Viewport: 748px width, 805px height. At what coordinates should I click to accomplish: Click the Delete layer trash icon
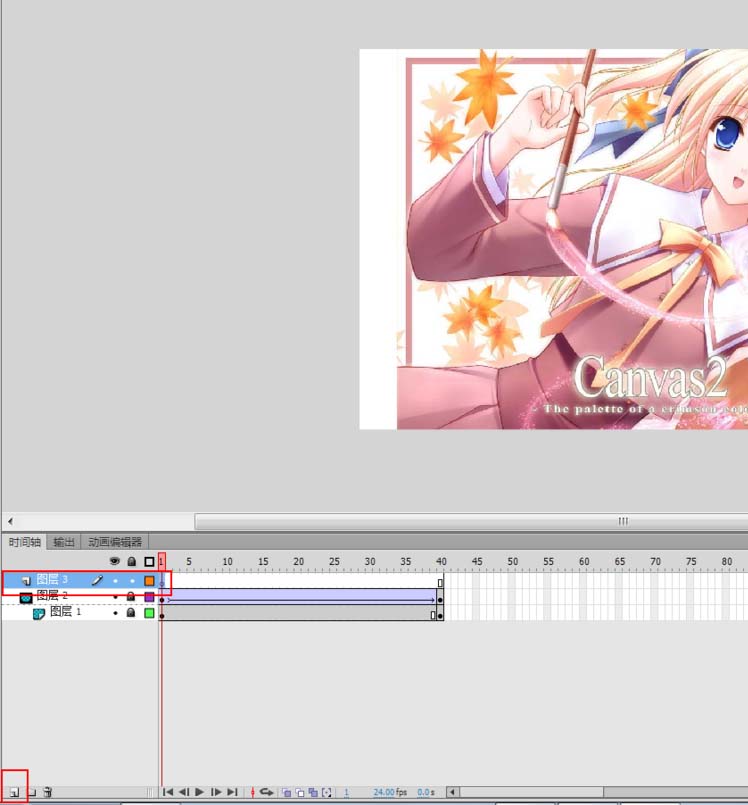[48, 792]
